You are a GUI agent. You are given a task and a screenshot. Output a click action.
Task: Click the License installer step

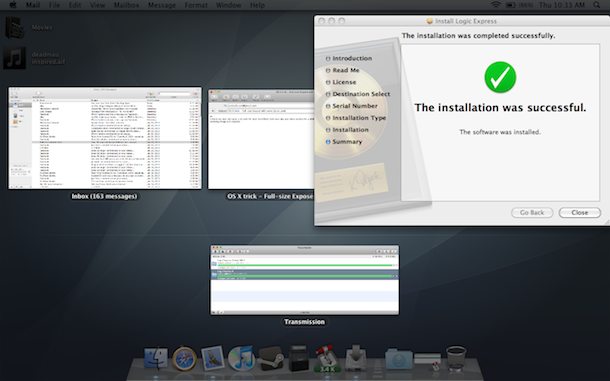click(x=344, y=82)
